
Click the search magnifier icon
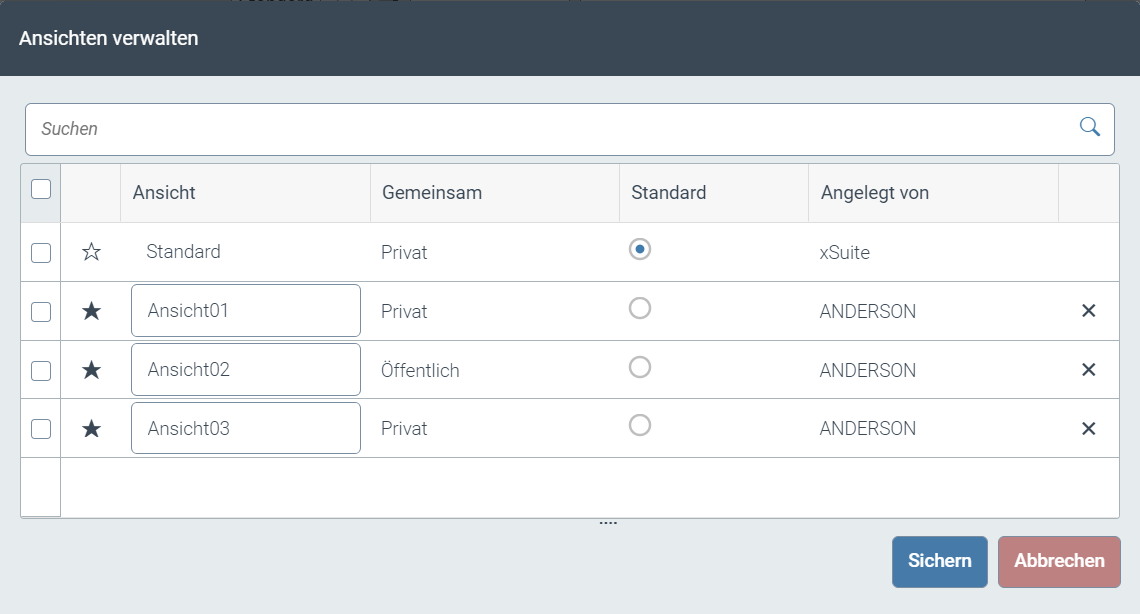tap(1089, 128)
